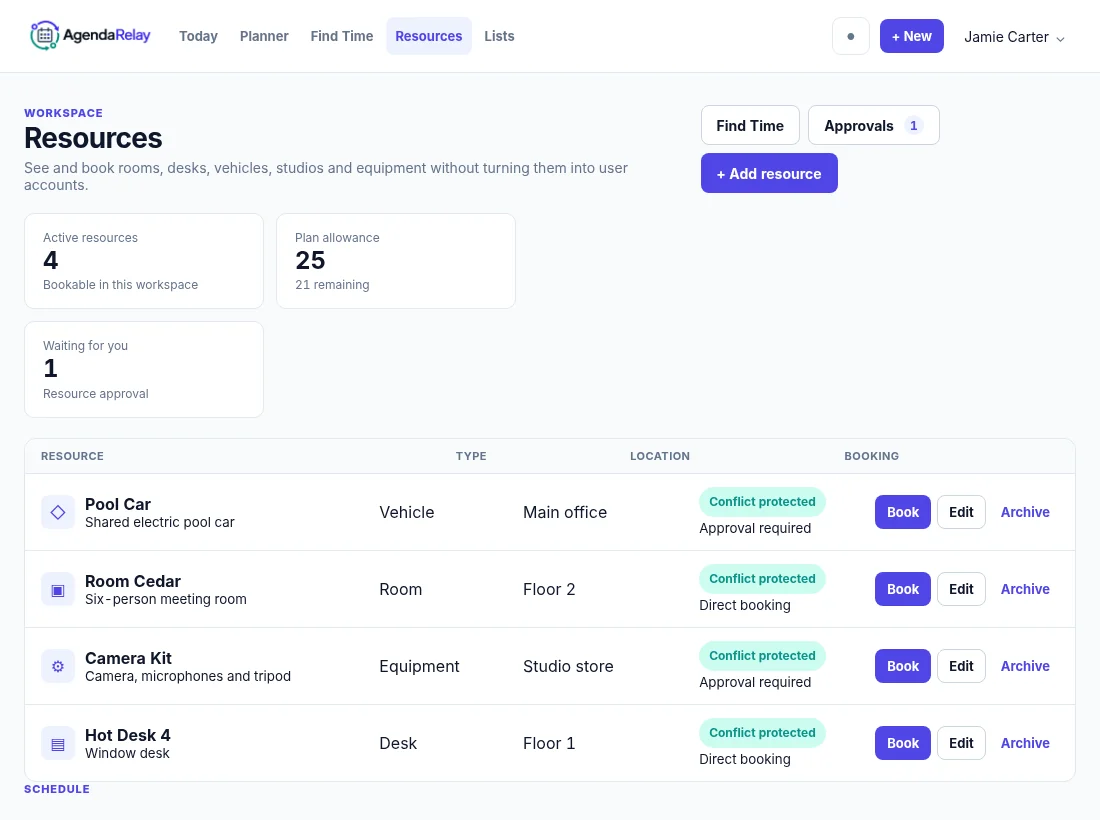Screen dimensions: 1100x820
Task: Click the Conflict protected badge for Hot Desk 4
Action: tap(763, 733)
